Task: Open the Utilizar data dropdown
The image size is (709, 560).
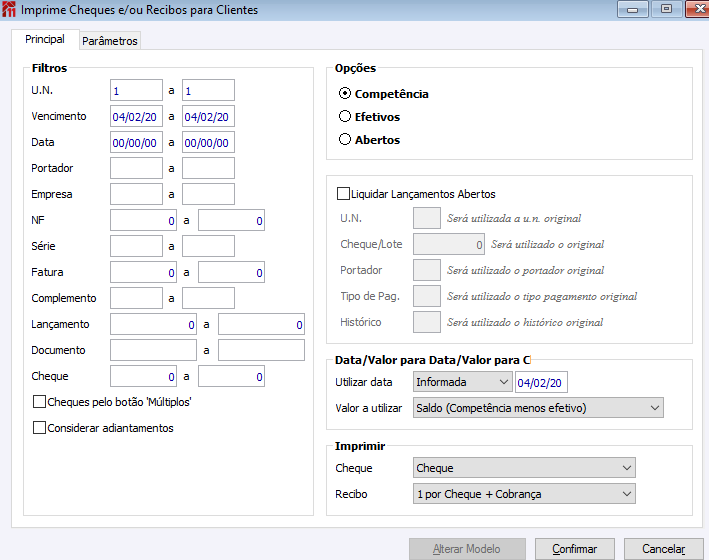Action: (462, 382)
